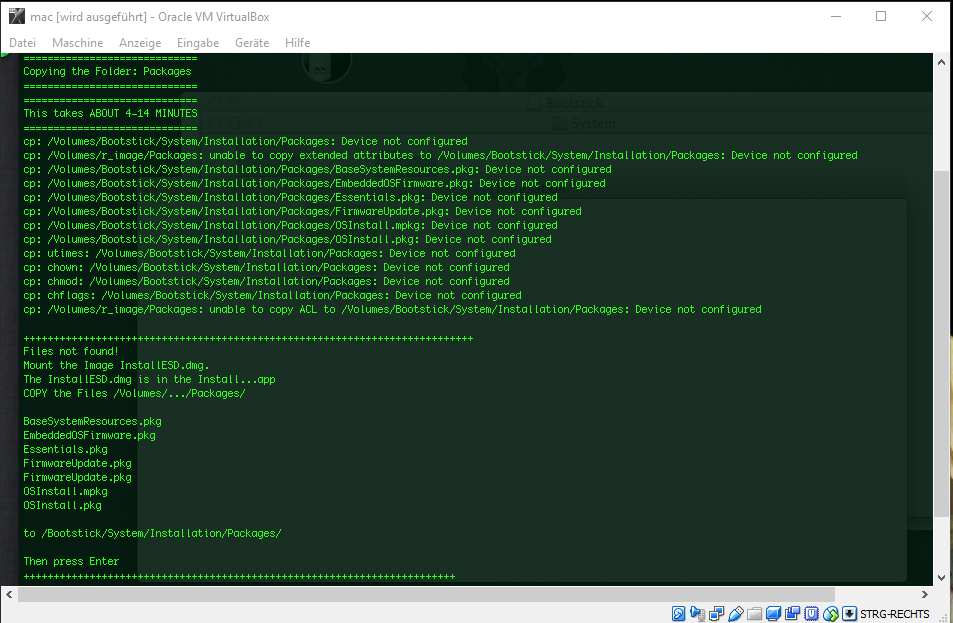Viewport: 953px width, 623px height.
Task: Maximize the VirtualBox window
Action: pyautogui.click(x=881, y=16)
